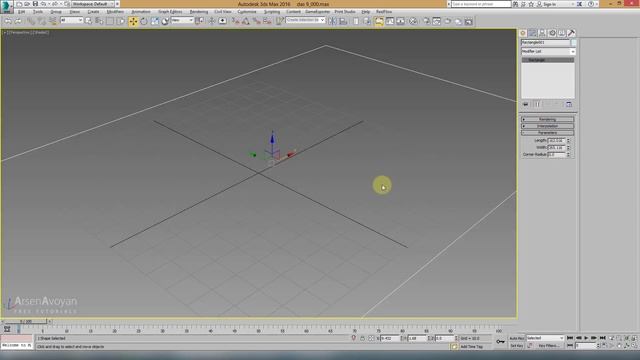
Task: Click Add Time Tag label
Action: tap(471, 347)
